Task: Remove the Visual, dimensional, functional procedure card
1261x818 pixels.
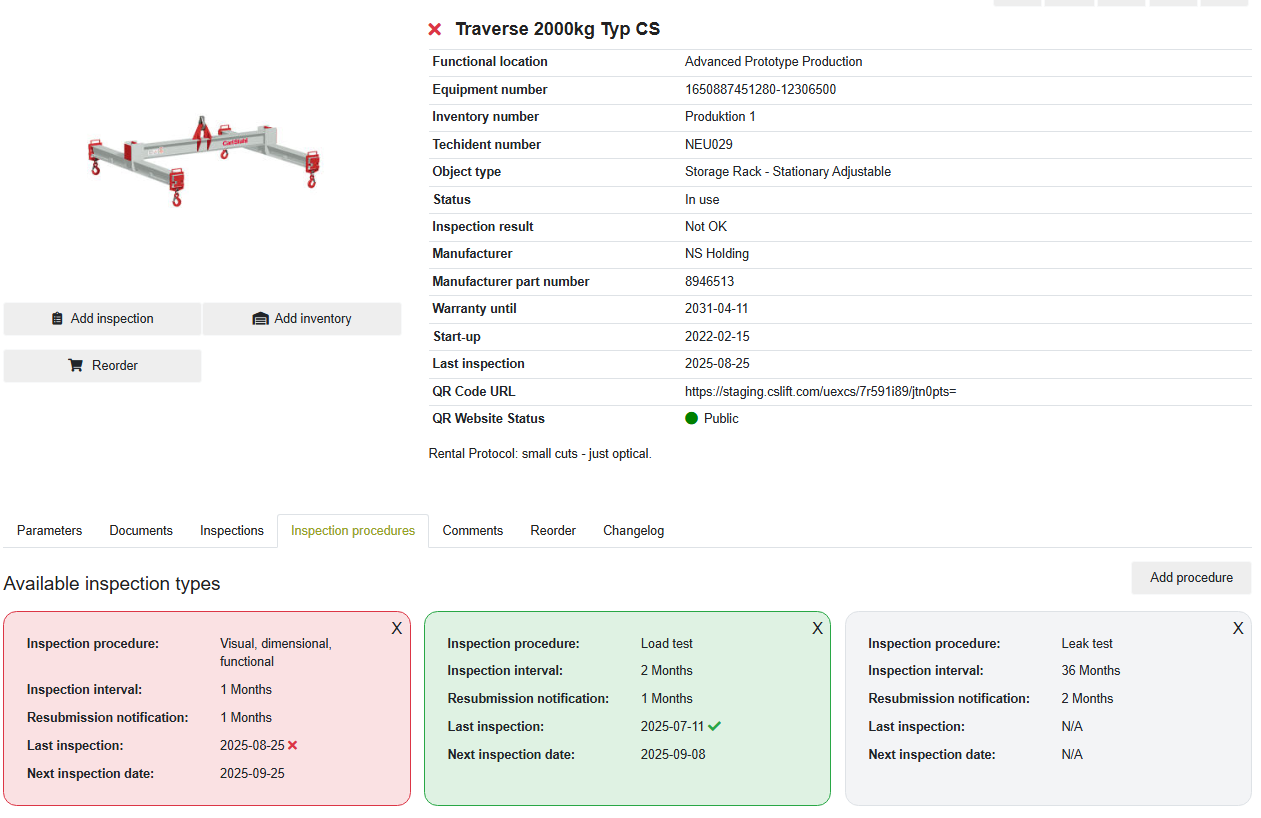Action: pyautogui.click(x=397, y=629)
